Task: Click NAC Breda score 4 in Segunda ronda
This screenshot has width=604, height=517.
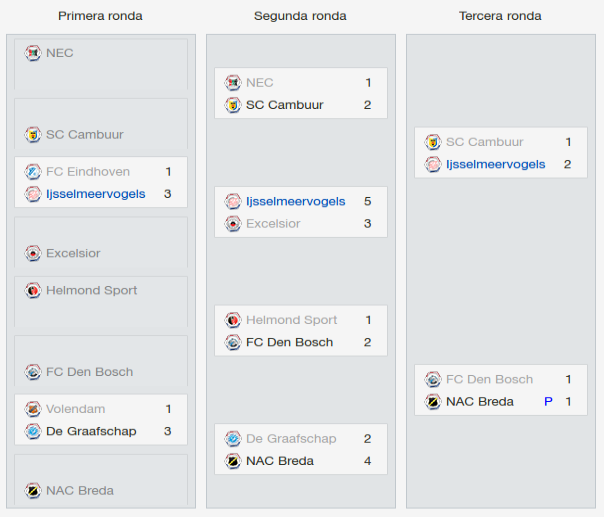Action: (x=367, y=461)
